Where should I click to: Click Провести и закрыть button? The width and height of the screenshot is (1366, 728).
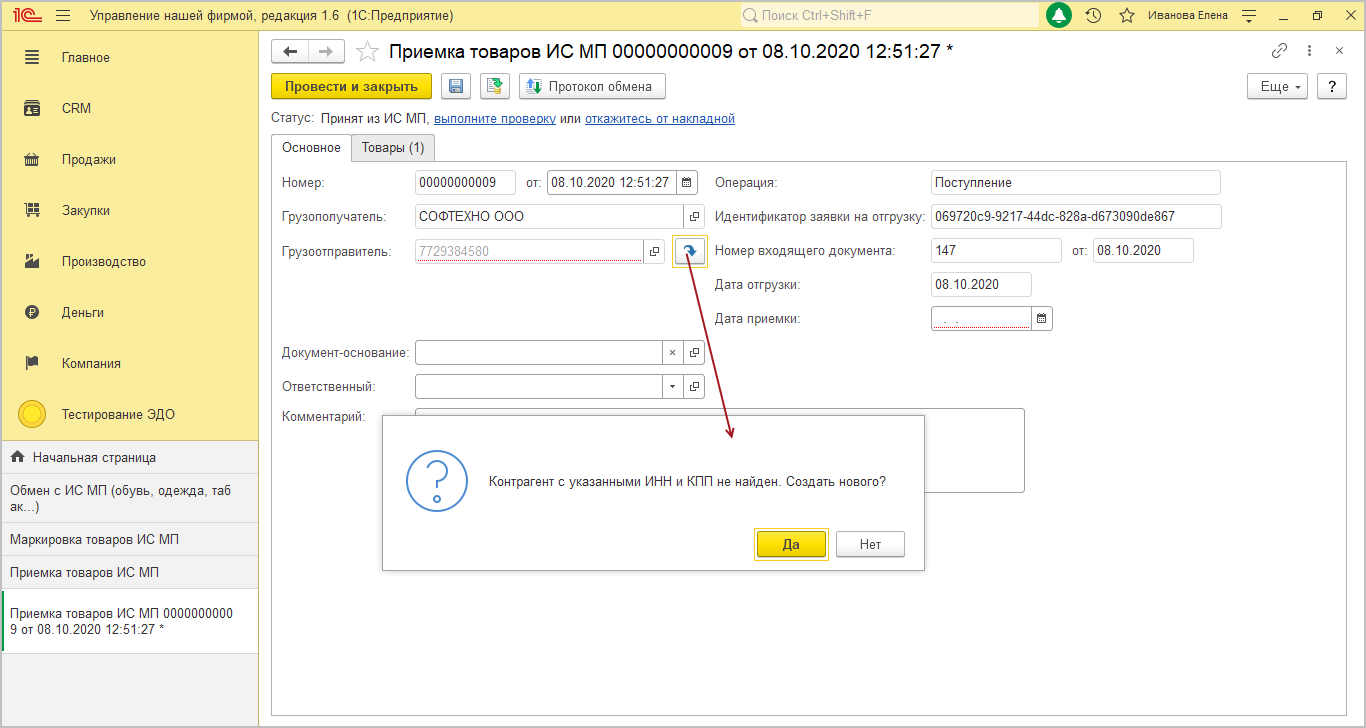click(351, 86)
